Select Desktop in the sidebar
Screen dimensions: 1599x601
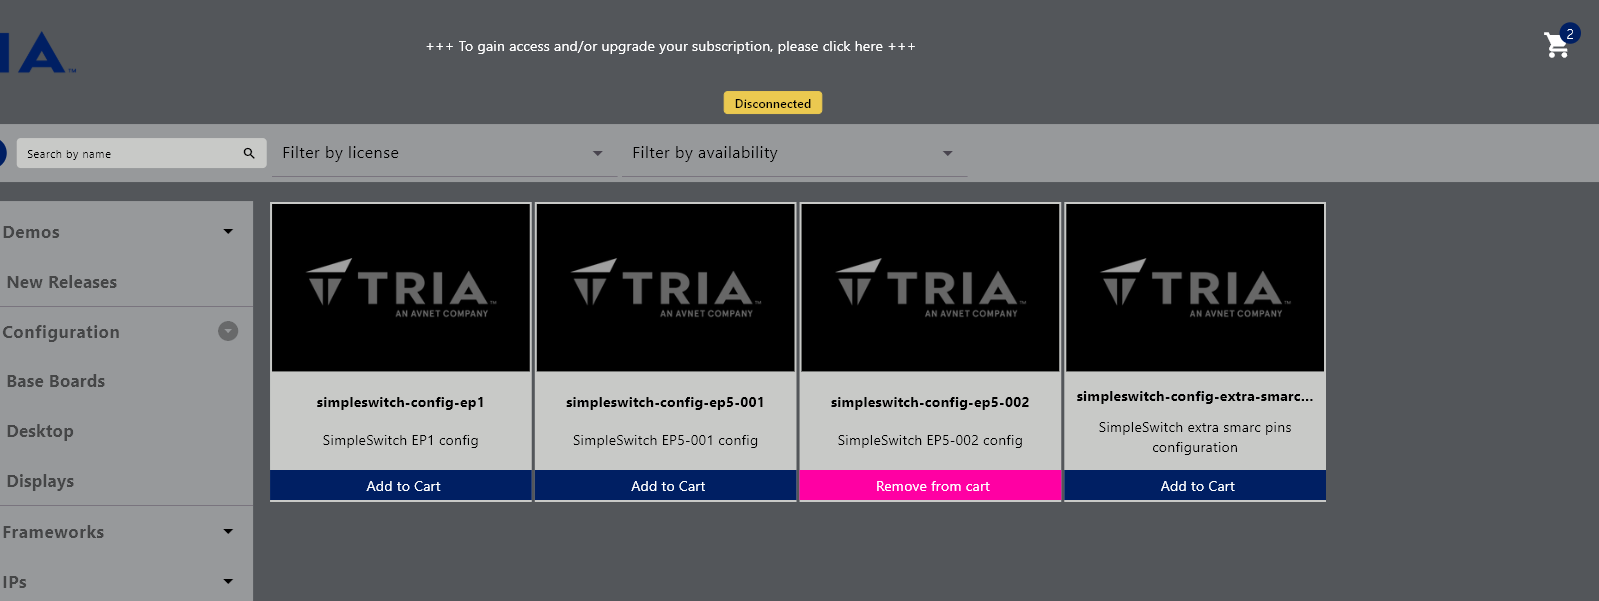40,431
